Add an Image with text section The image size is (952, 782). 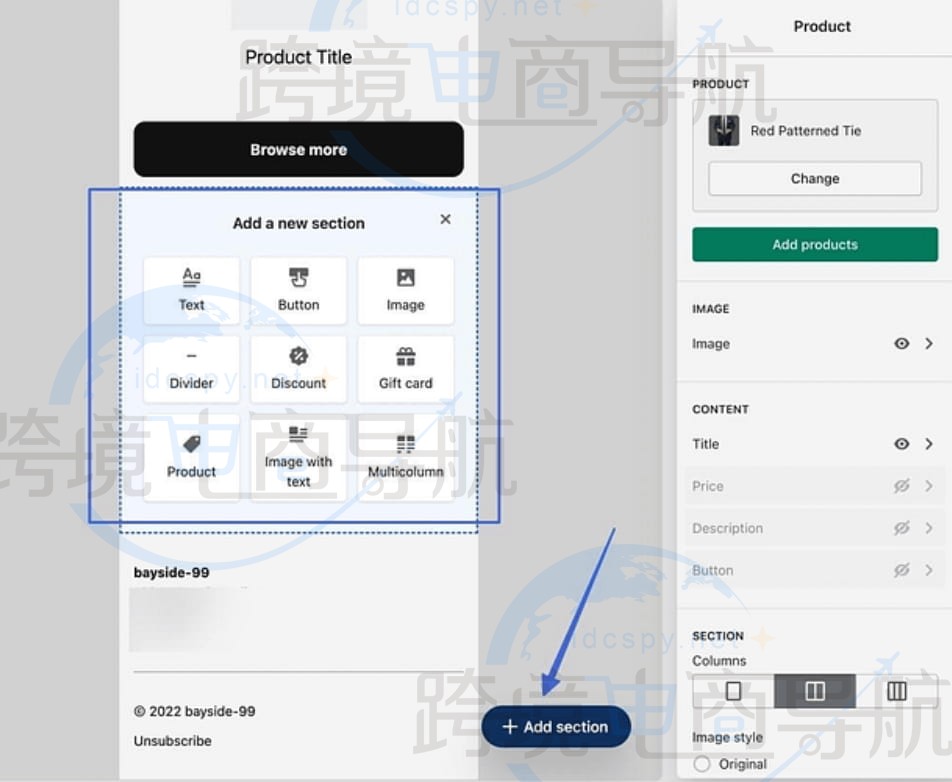coord(298,458)
